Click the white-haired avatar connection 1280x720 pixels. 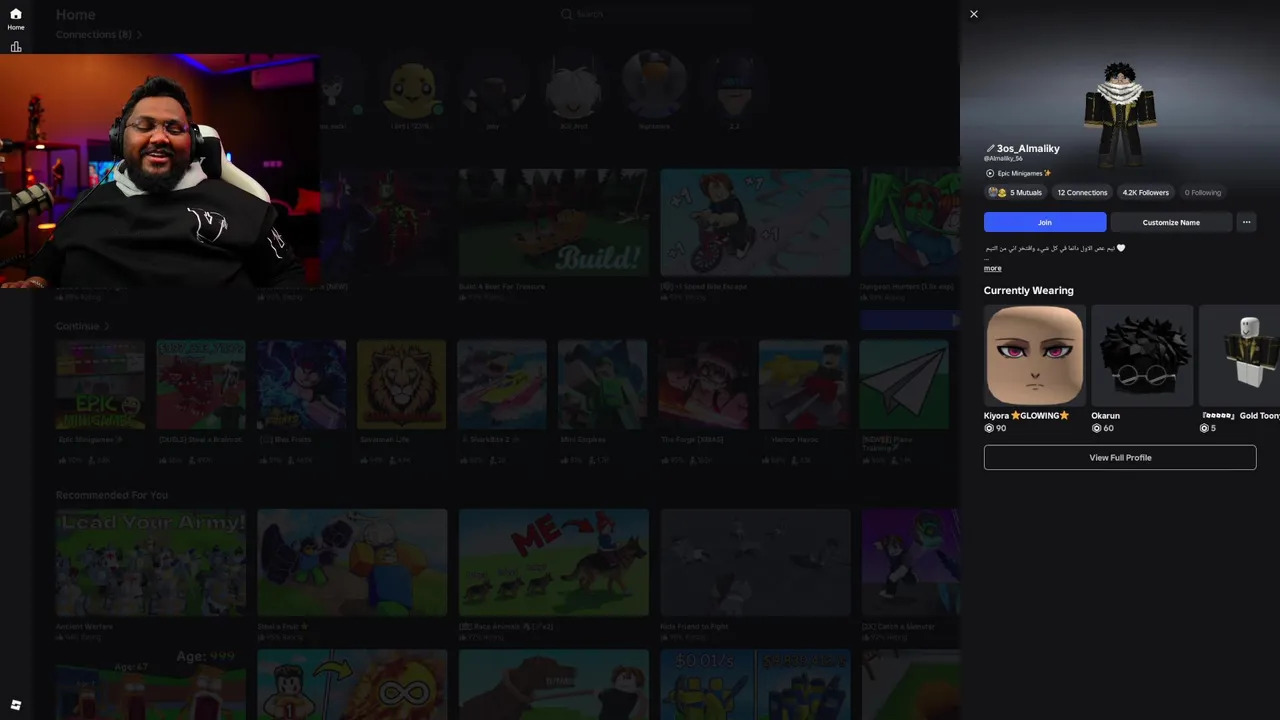(x=574, y=88)
